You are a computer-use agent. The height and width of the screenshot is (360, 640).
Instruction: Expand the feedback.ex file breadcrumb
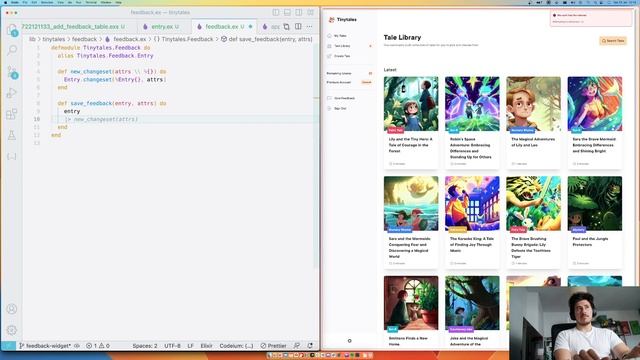point(125,39)
